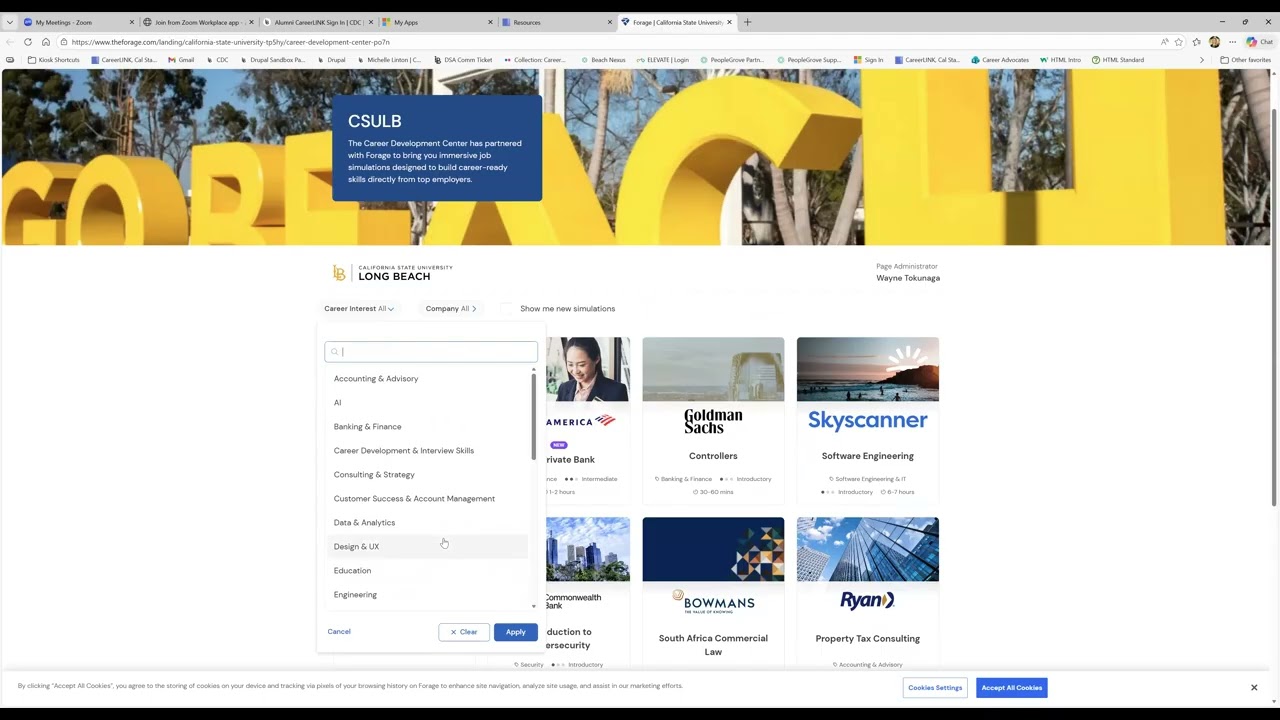Select Engineering in the list
Screen dimensions: 1280x720
pyautogui.click(x=427, y=595)
